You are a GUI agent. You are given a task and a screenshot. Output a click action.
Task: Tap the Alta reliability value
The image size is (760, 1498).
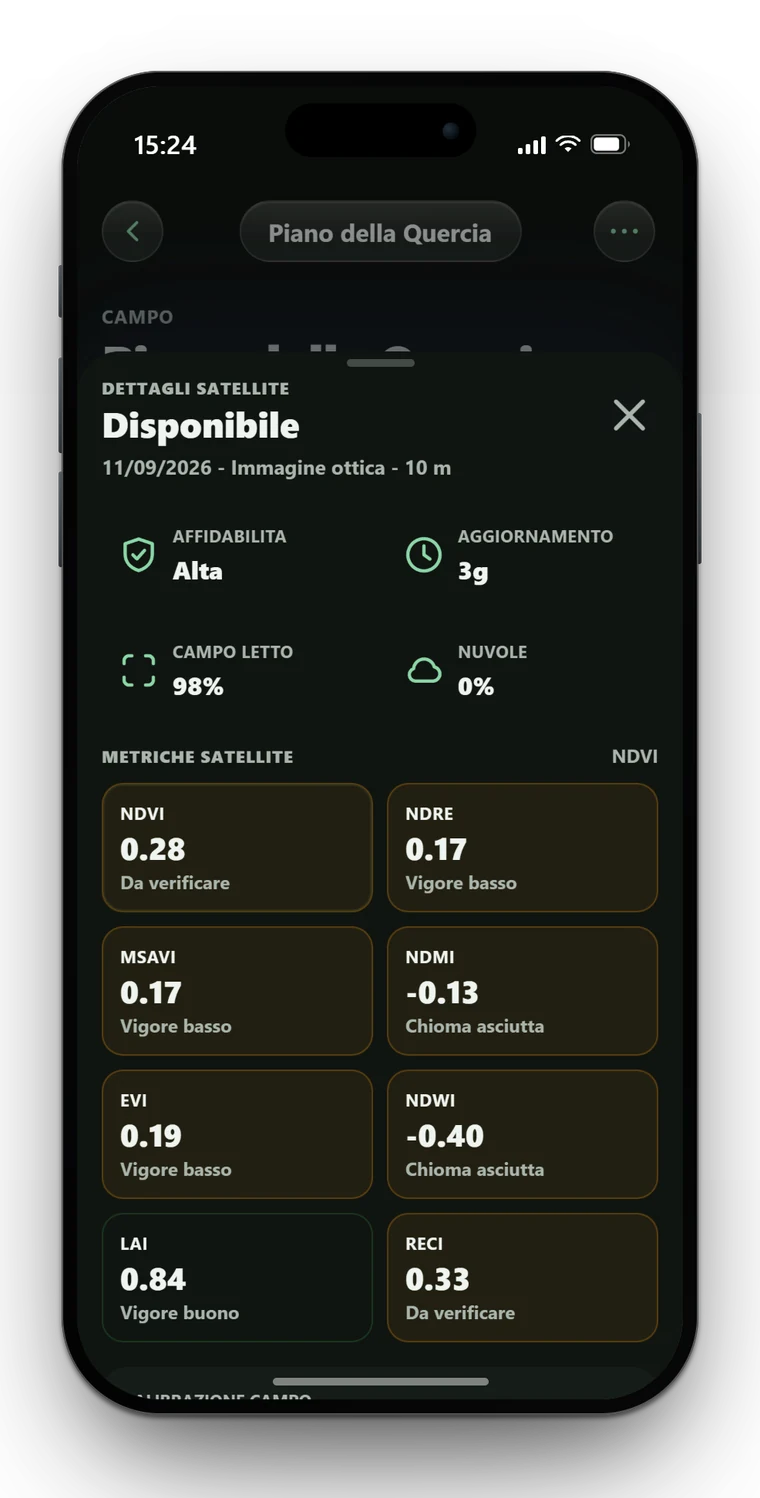(x=198, y=571)
